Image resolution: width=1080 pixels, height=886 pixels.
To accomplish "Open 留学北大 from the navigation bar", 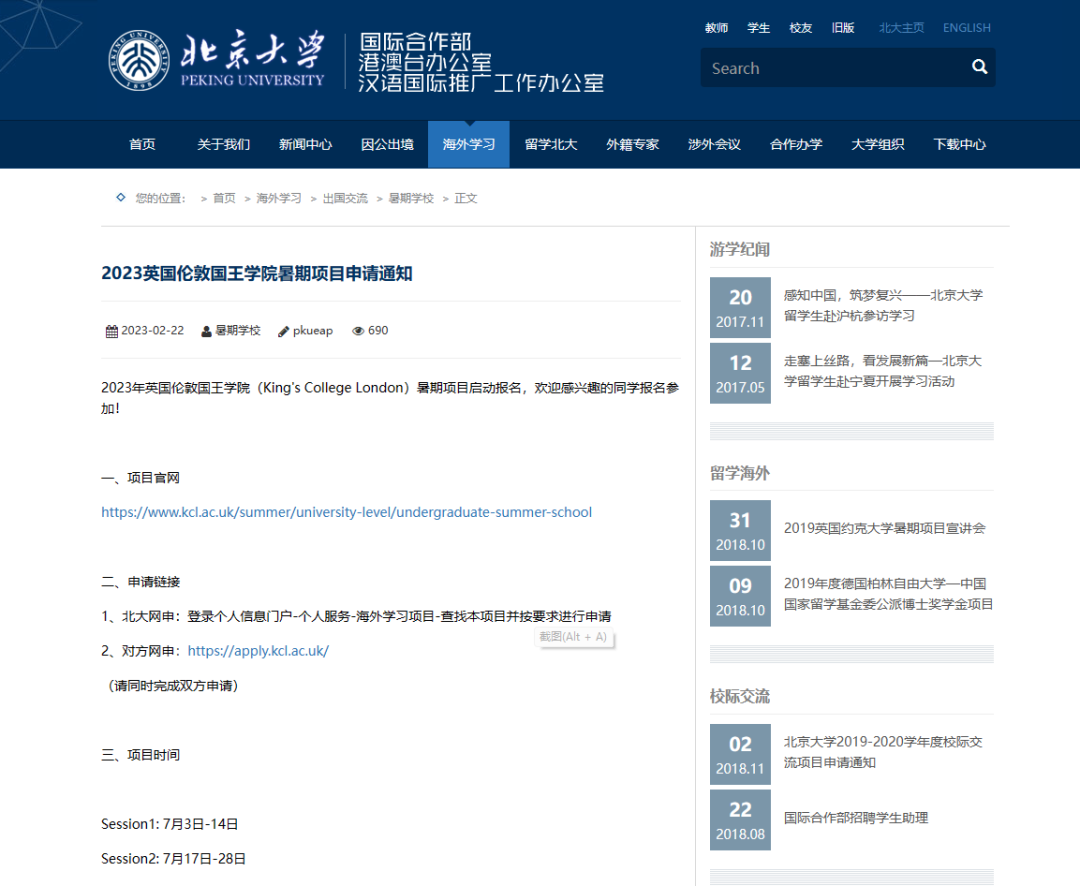I will point(550,145).
